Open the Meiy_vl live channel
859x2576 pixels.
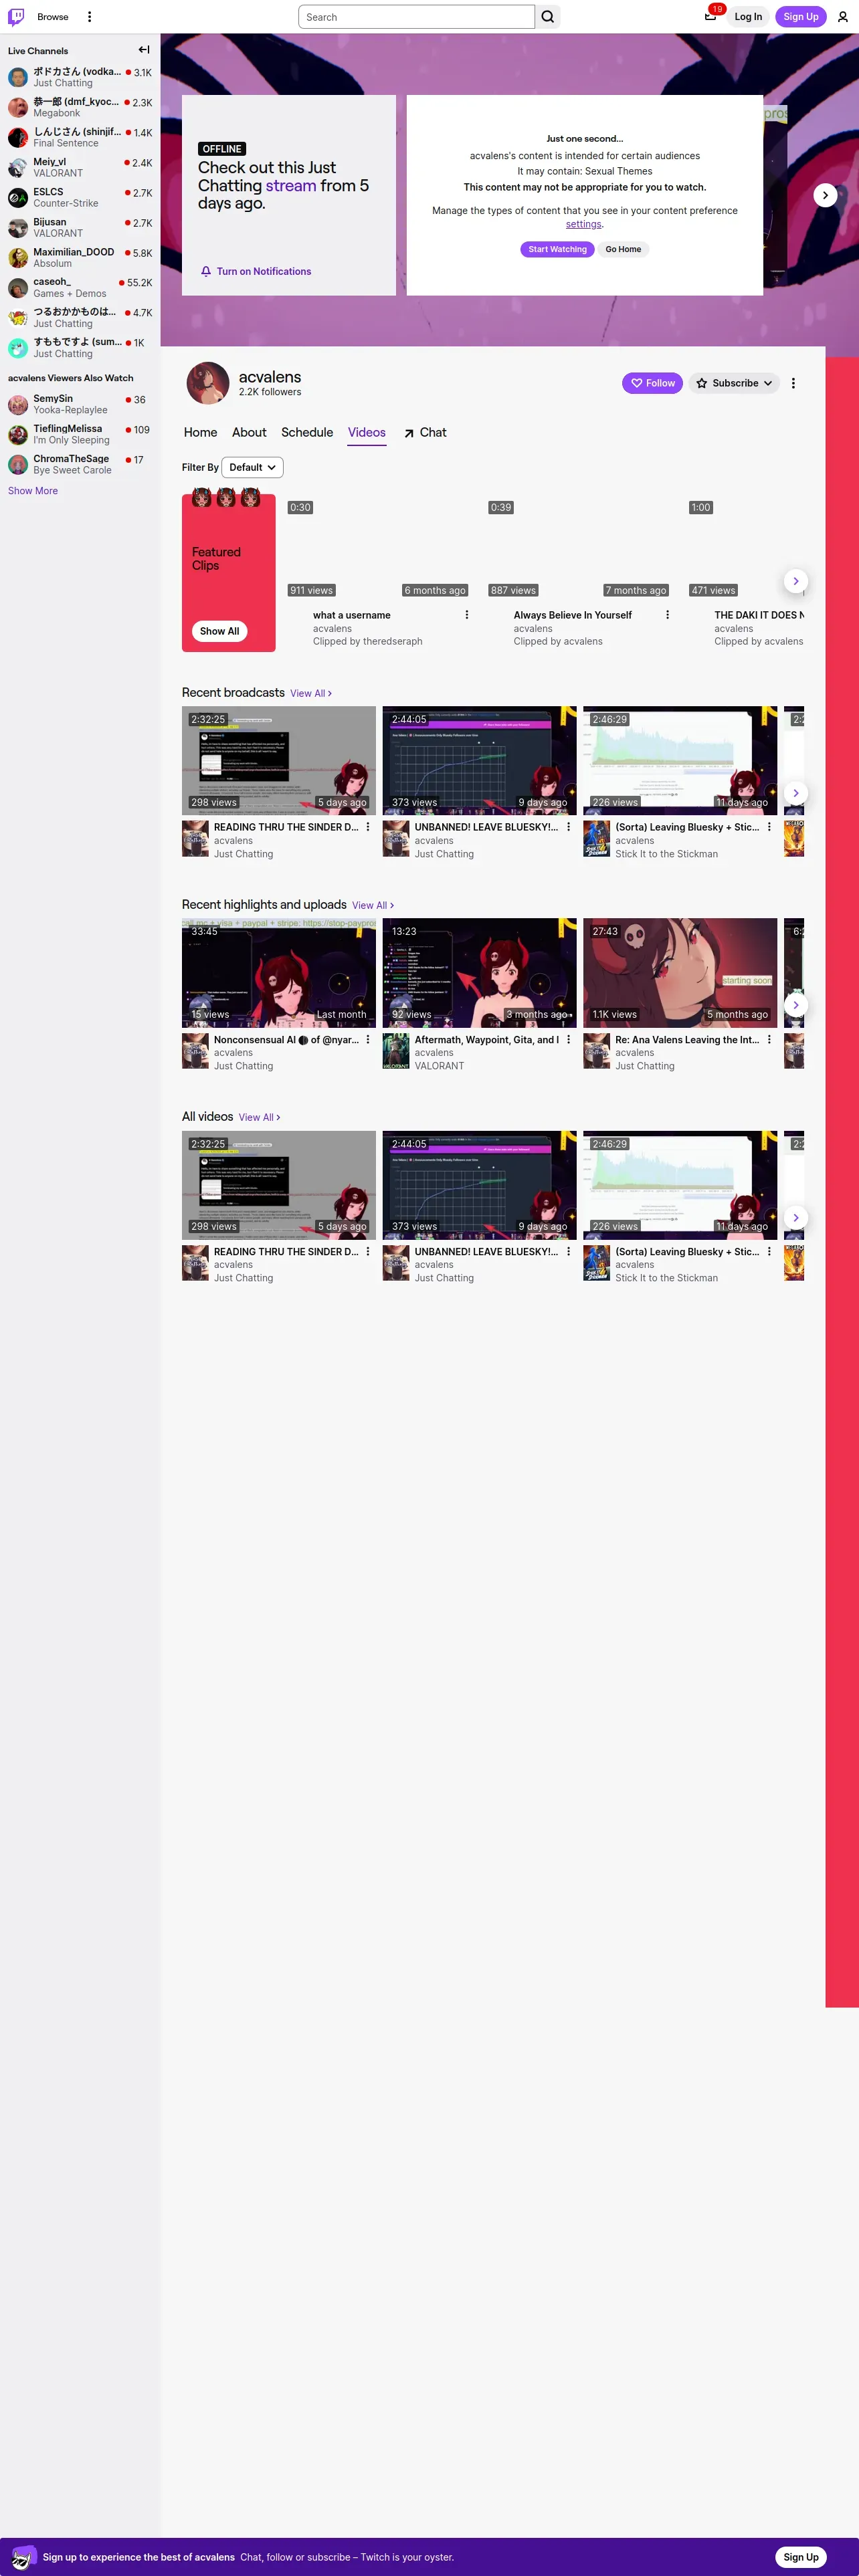click(x=80, y=168)
